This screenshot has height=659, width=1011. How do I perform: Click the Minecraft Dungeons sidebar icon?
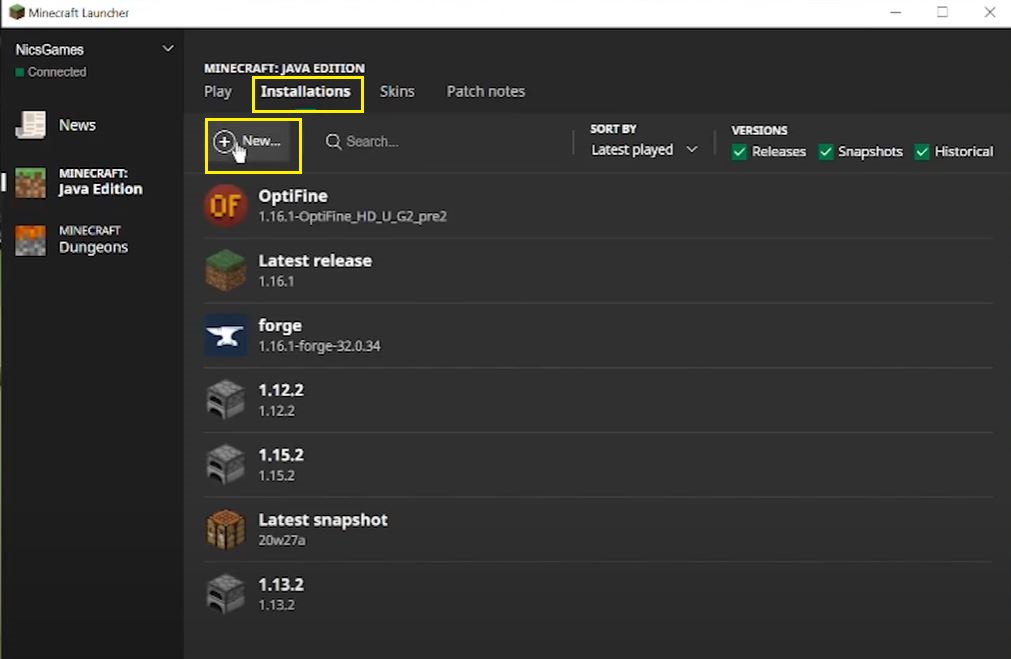pyautogui.click(x=30, y=240)
